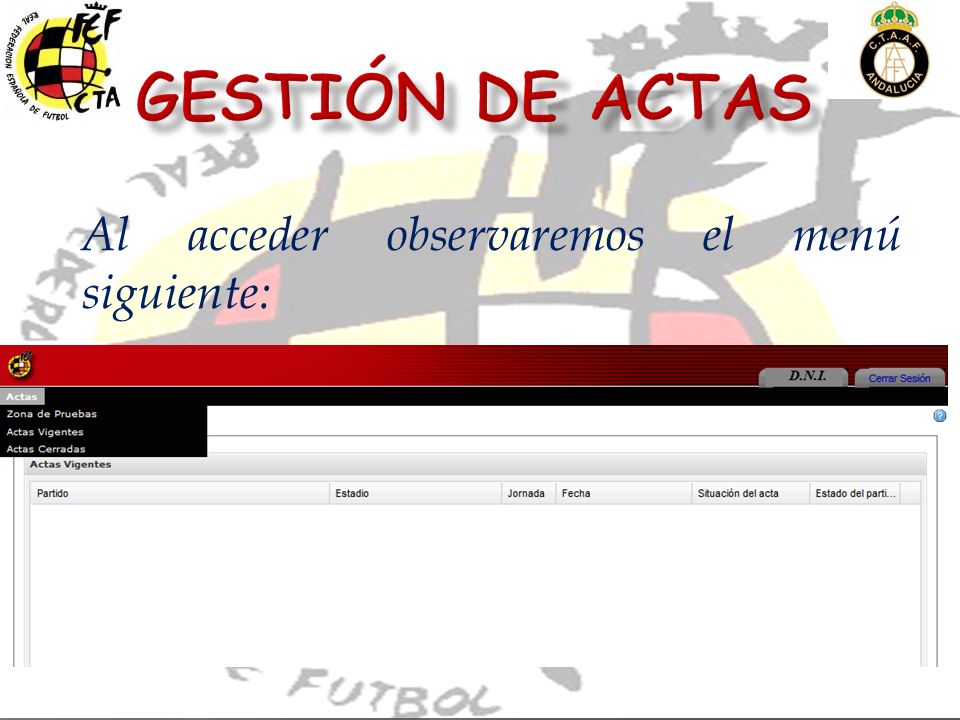This screenshot has height=720, width=960.
Task: Choose Actas Vigentes from the menu
Action: click(45, 432)
